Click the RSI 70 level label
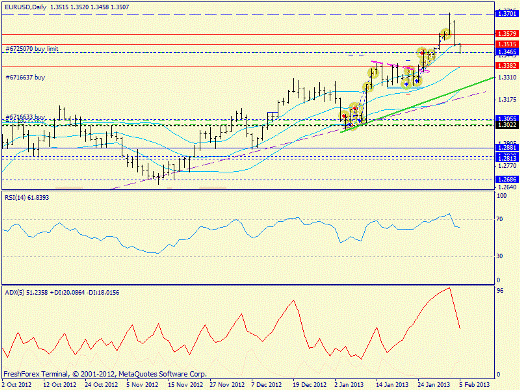 pyautogui.click(x=500, y=219)
